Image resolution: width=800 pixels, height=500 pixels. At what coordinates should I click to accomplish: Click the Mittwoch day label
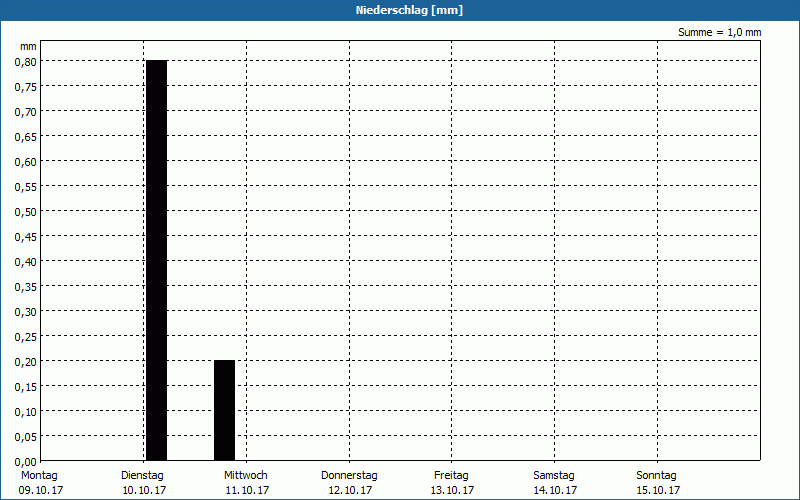point(245,476)
